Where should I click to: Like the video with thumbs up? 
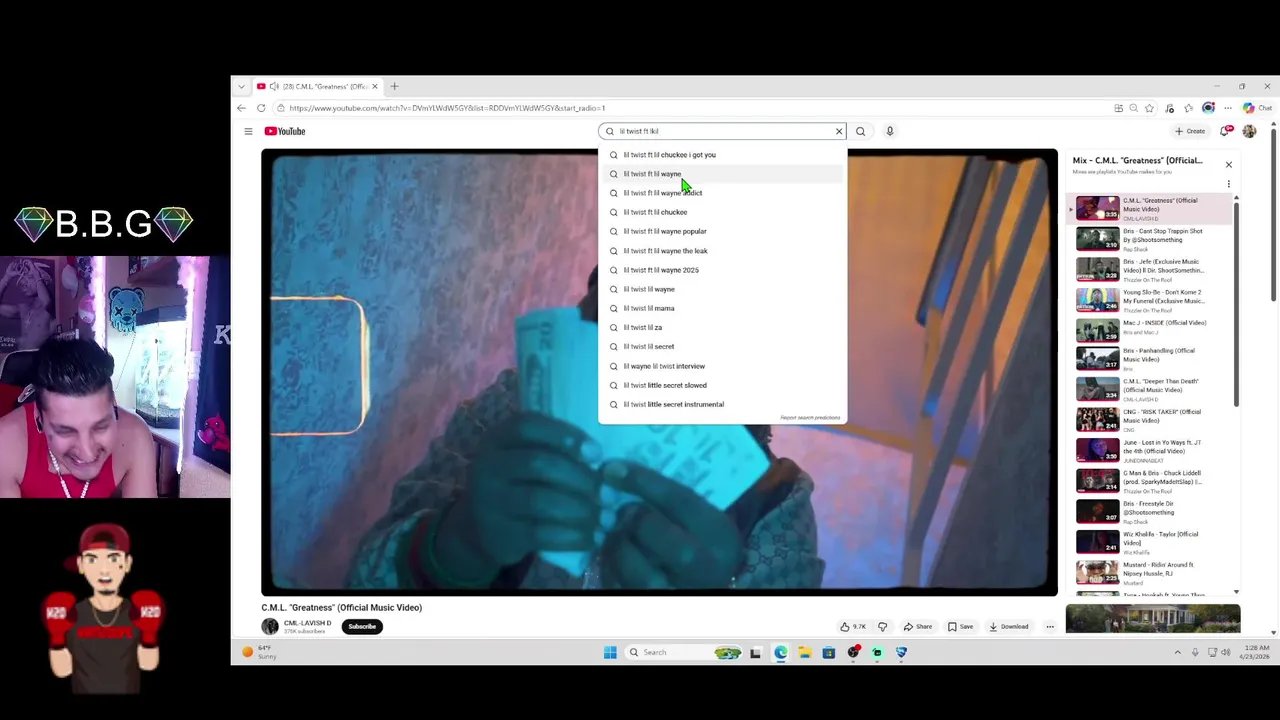853,627
